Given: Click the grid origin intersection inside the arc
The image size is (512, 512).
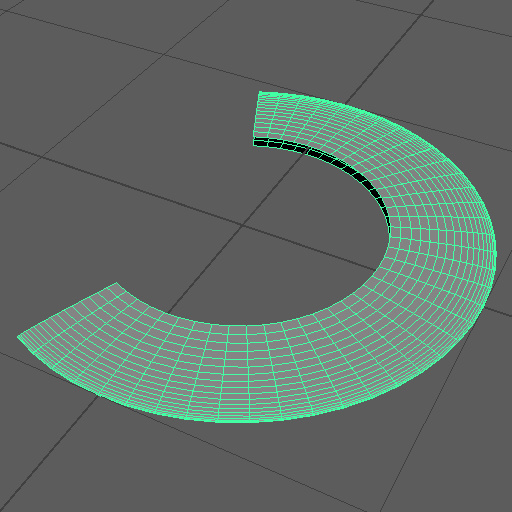Looking at the screenshot, I should click(x=241, y=226).
